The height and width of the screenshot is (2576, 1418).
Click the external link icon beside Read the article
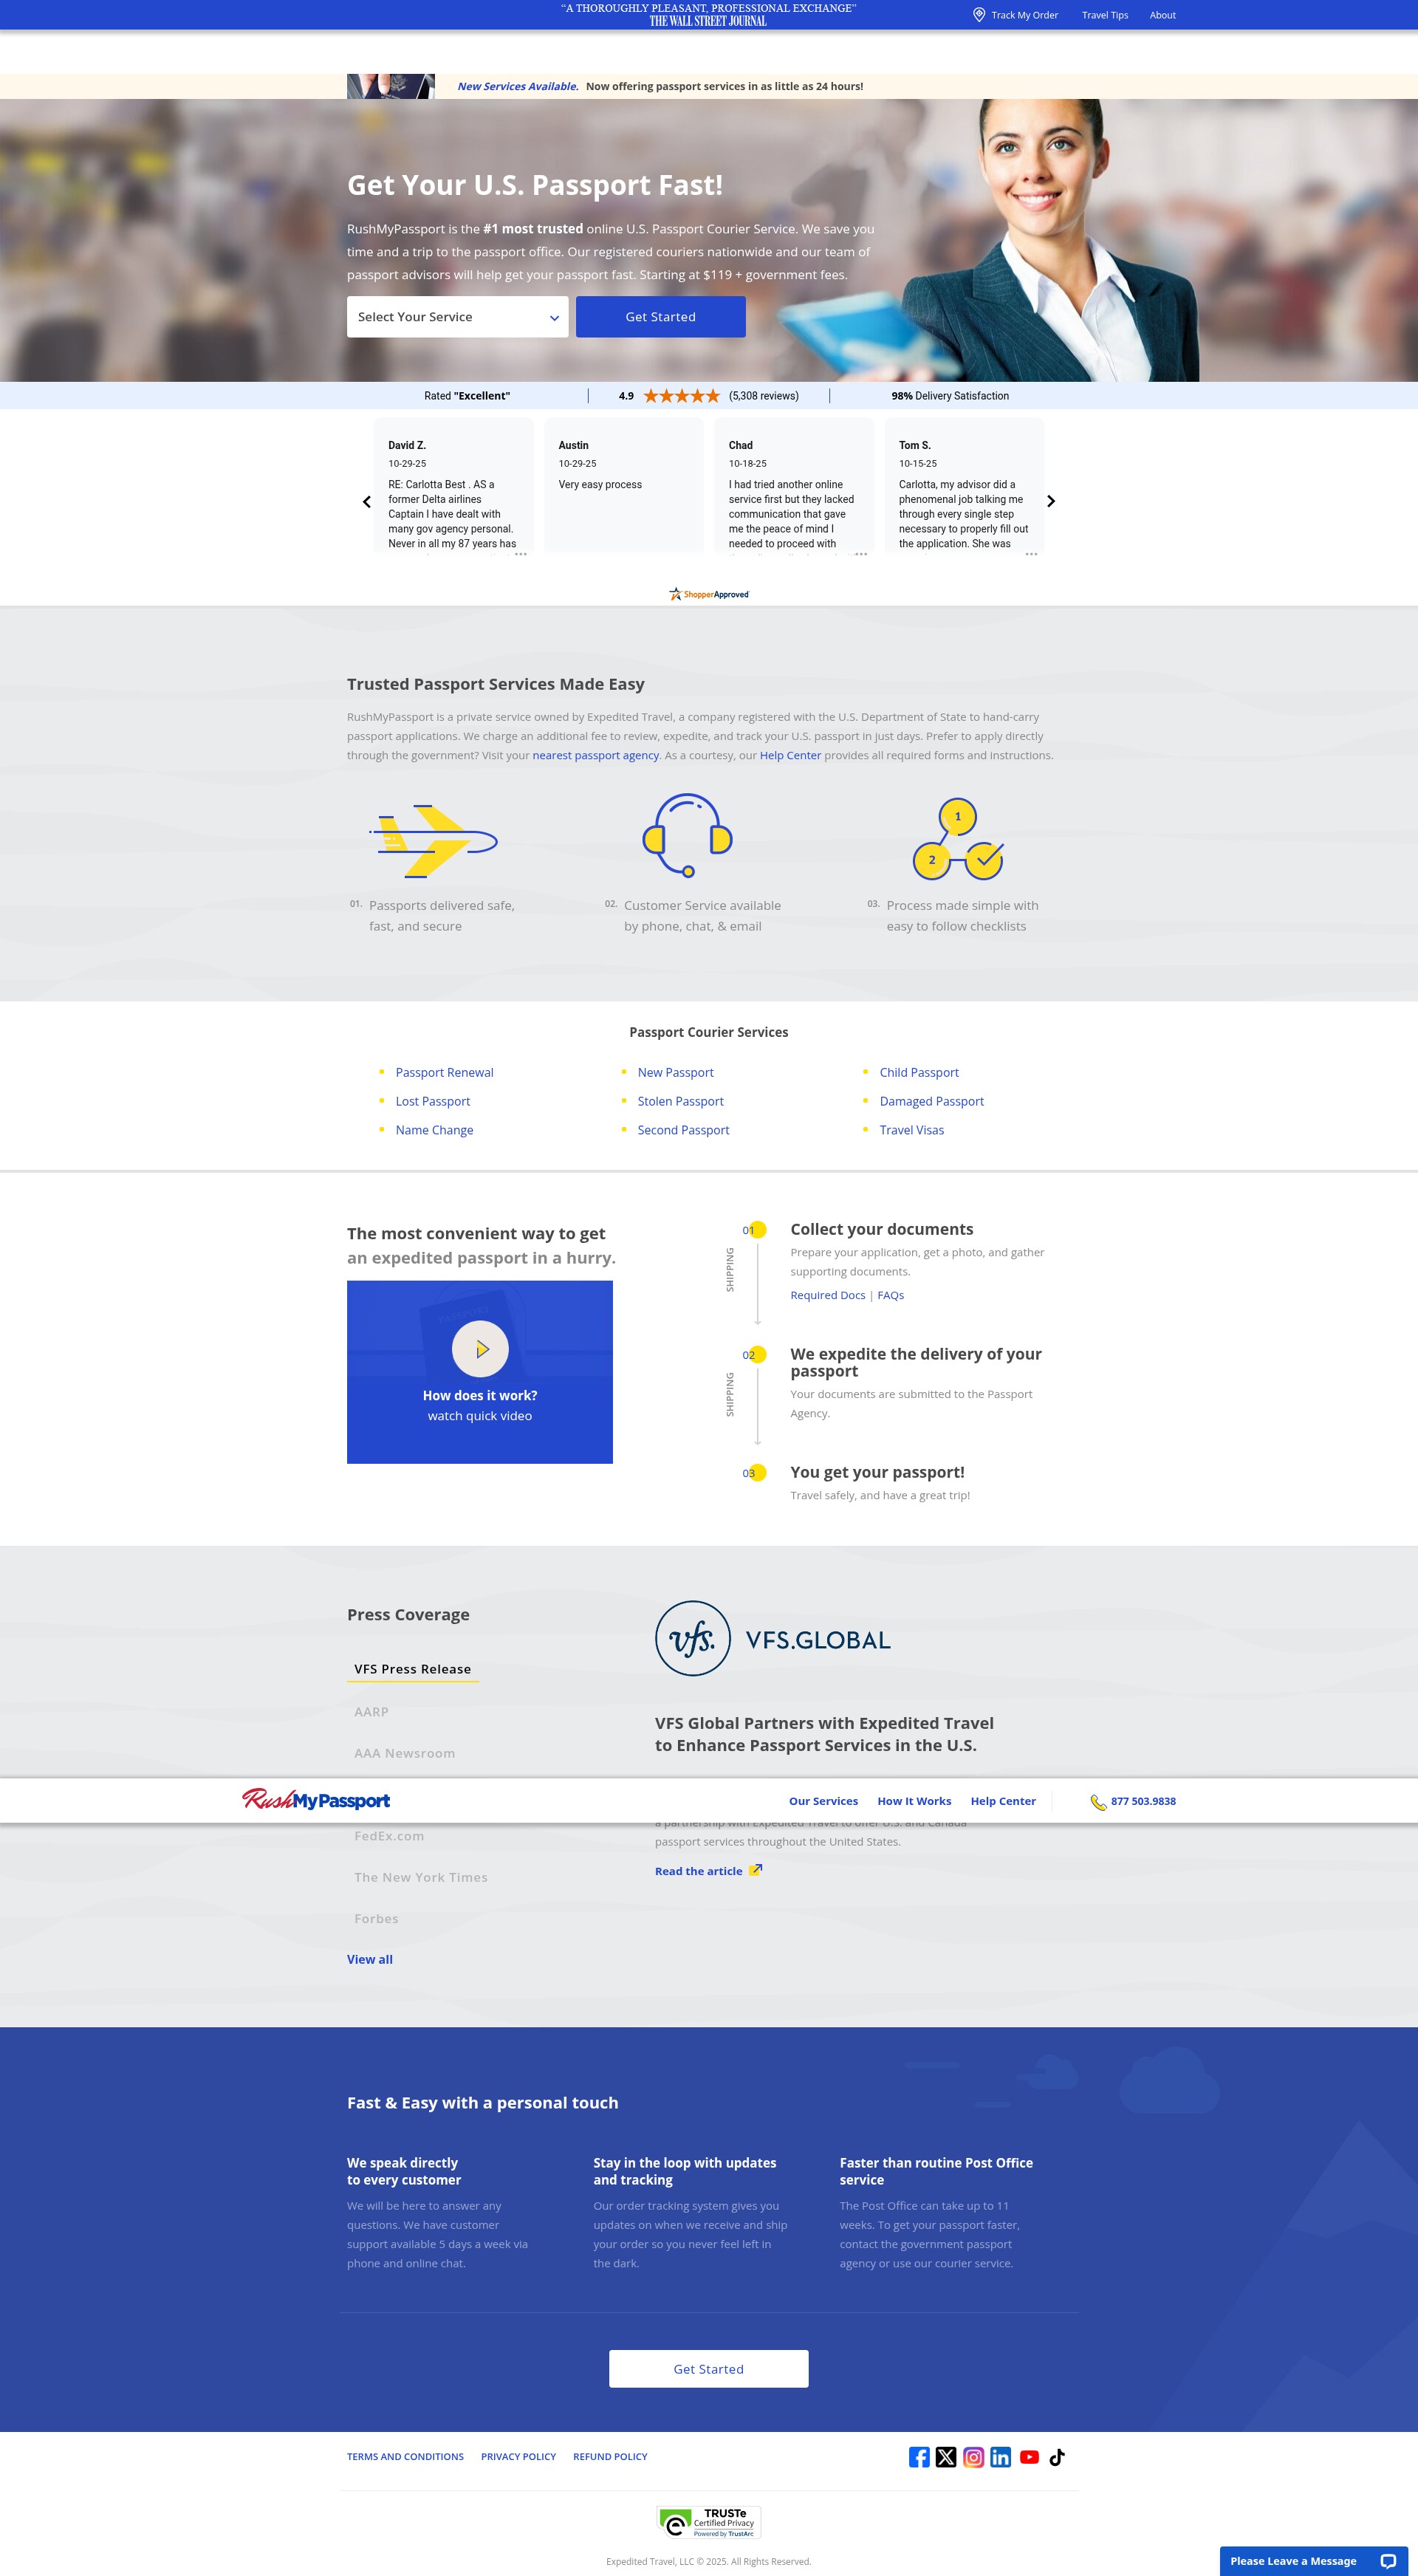(x=756, y=1870)
